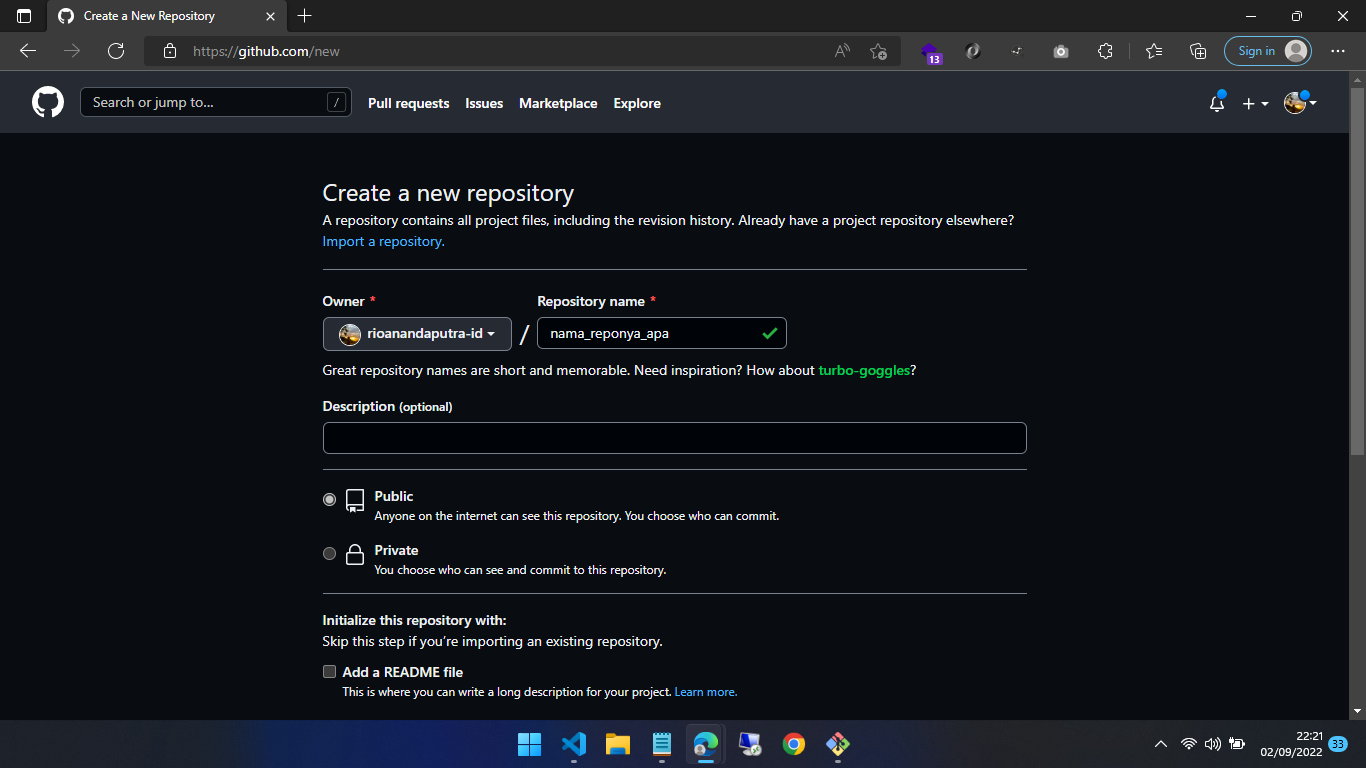Show hidden system tray icons
Viewport: 1366px width, 768px height.
coord(1160,744)
